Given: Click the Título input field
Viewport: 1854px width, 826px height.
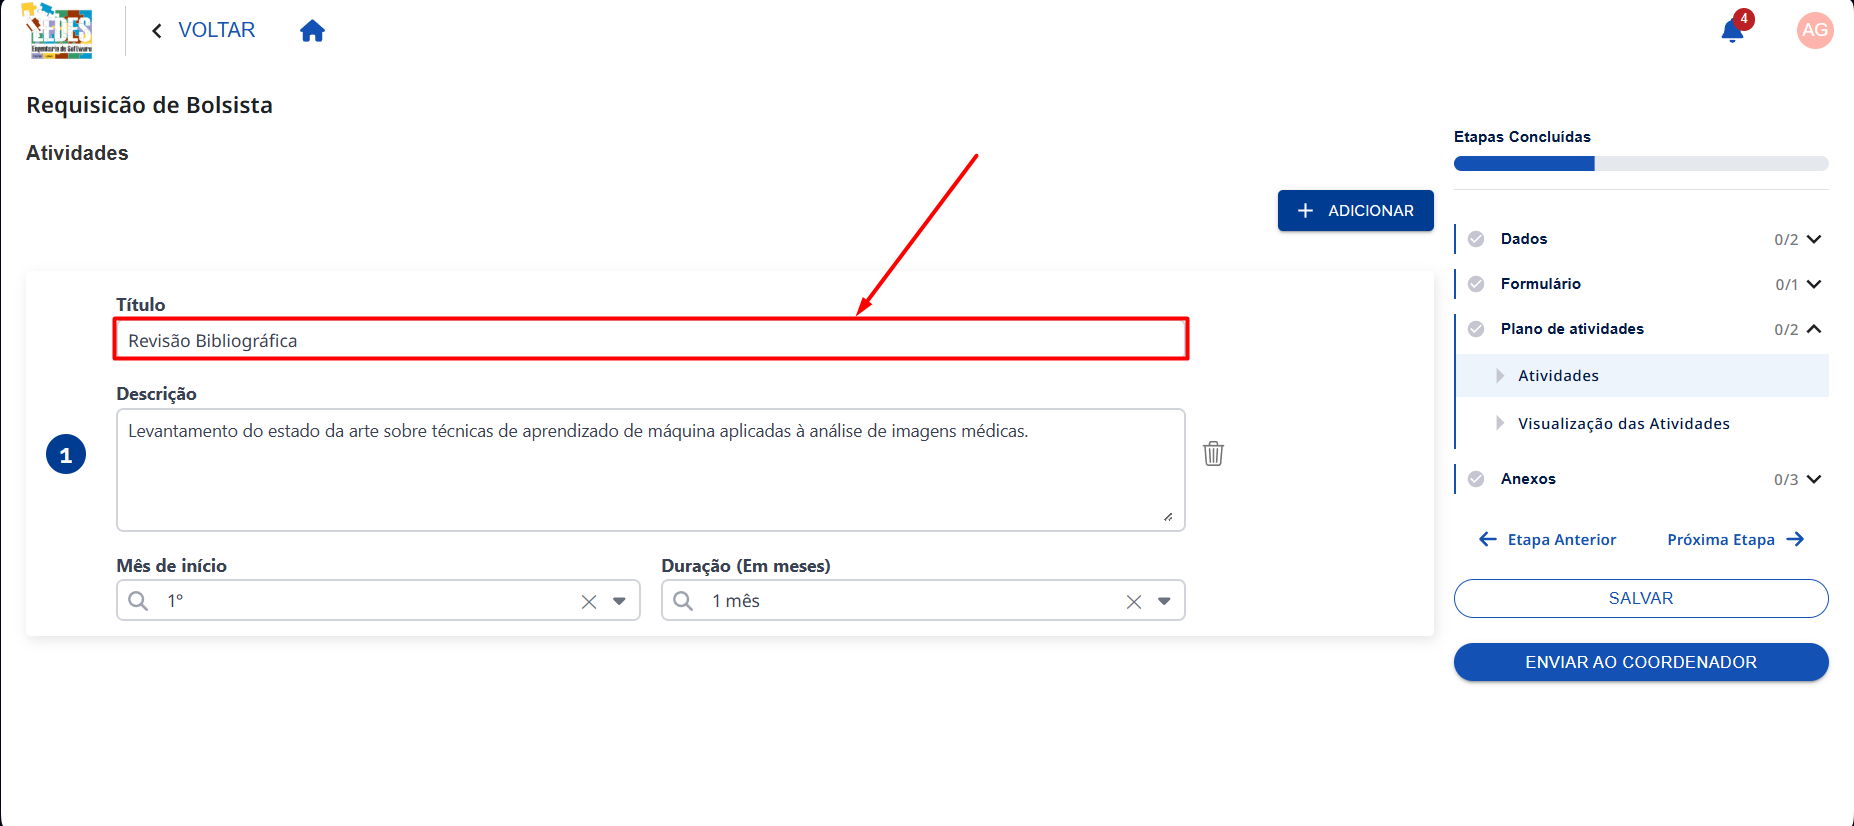Looking at the screenshot, I should [x=651, y=340].
